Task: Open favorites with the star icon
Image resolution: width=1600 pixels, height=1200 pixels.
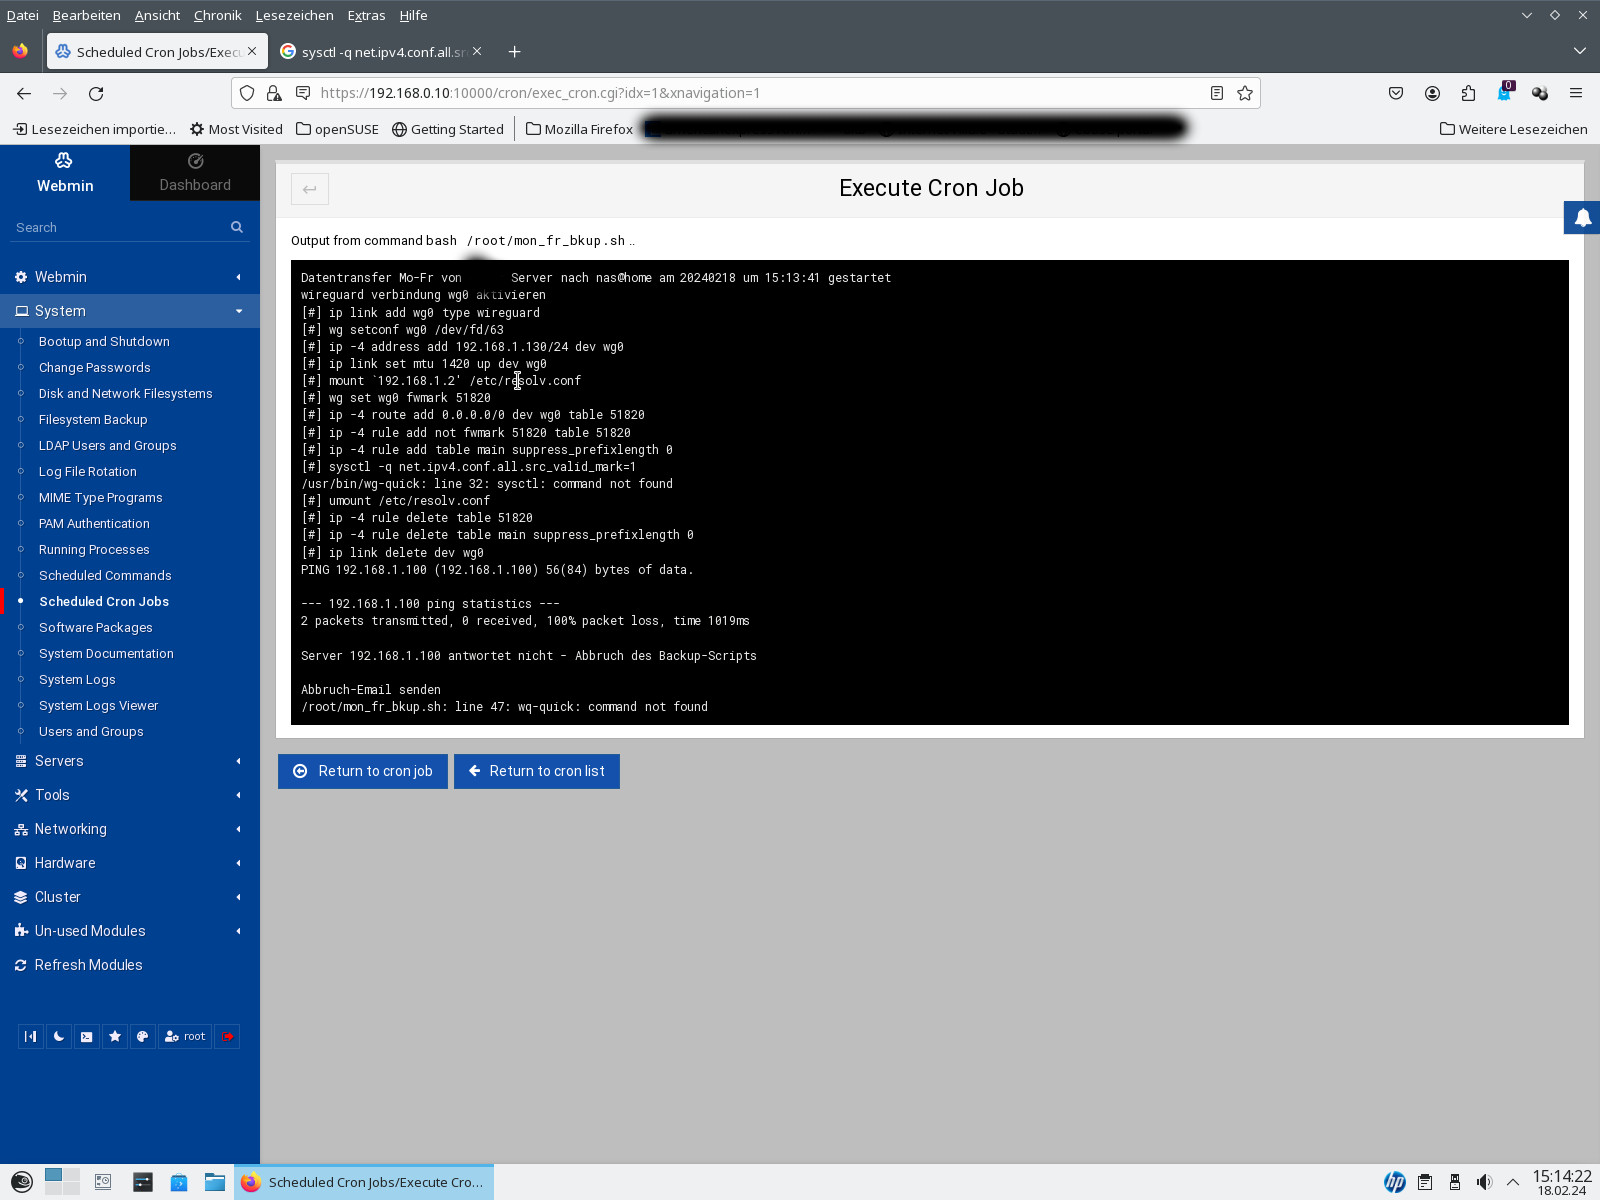Action: tap(115, 1036)
